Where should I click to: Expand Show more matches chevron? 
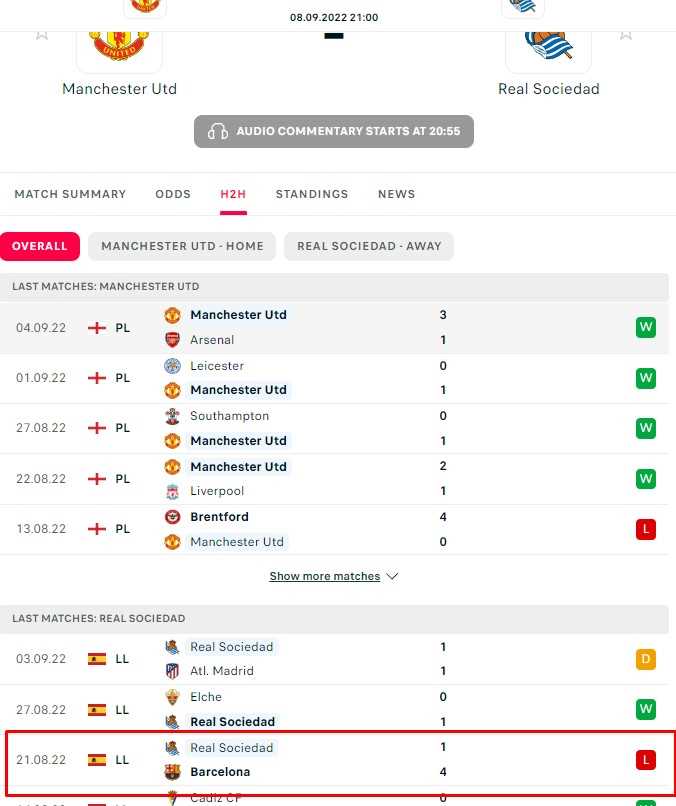tap(392, 577)
